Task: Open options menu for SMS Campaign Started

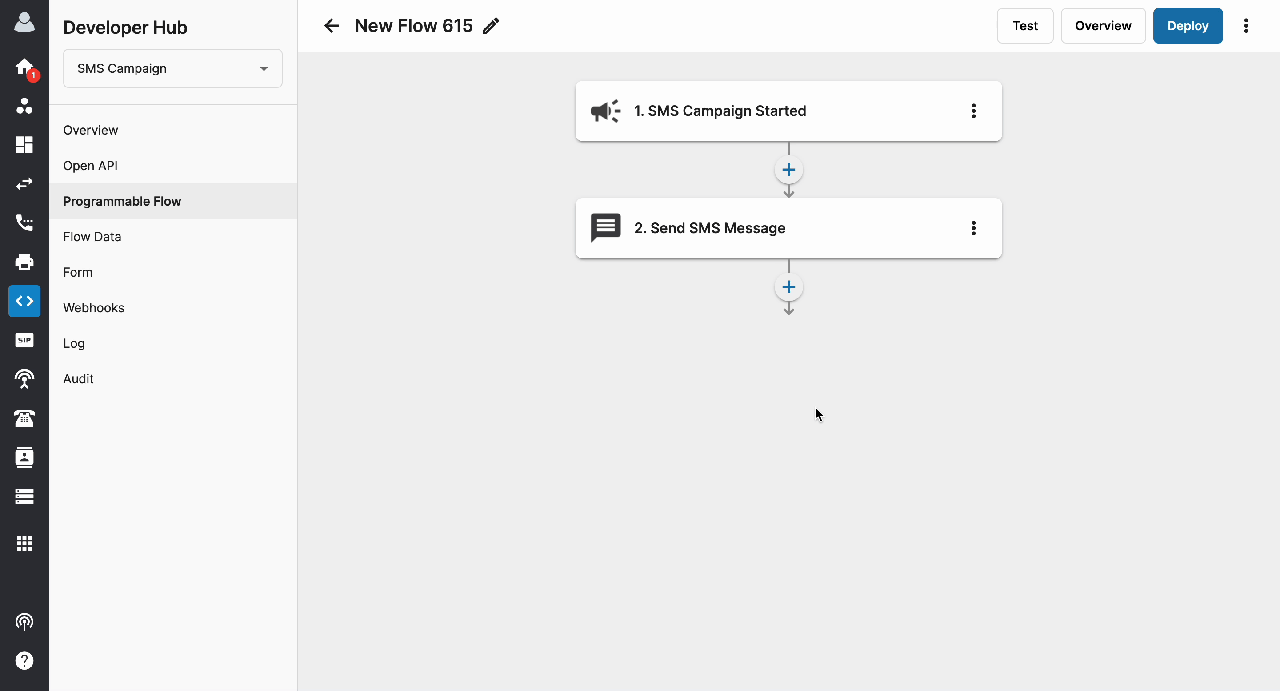Action: click(x=974, y=111)
